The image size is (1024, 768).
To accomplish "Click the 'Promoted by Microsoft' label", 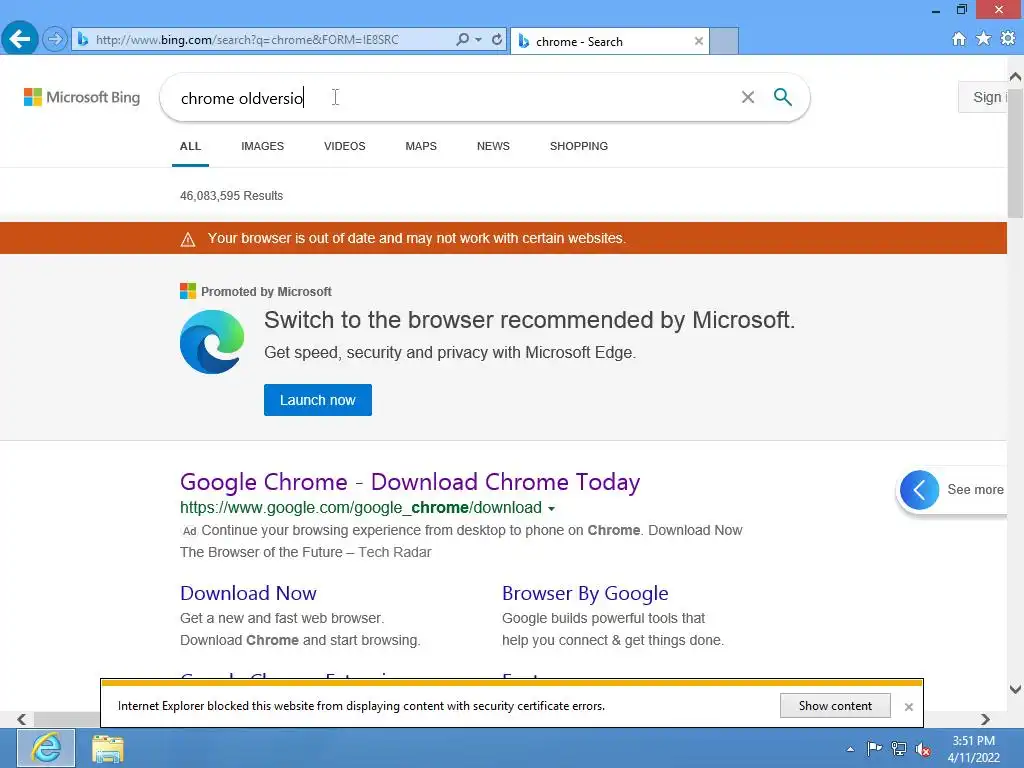I will point(266,292).
